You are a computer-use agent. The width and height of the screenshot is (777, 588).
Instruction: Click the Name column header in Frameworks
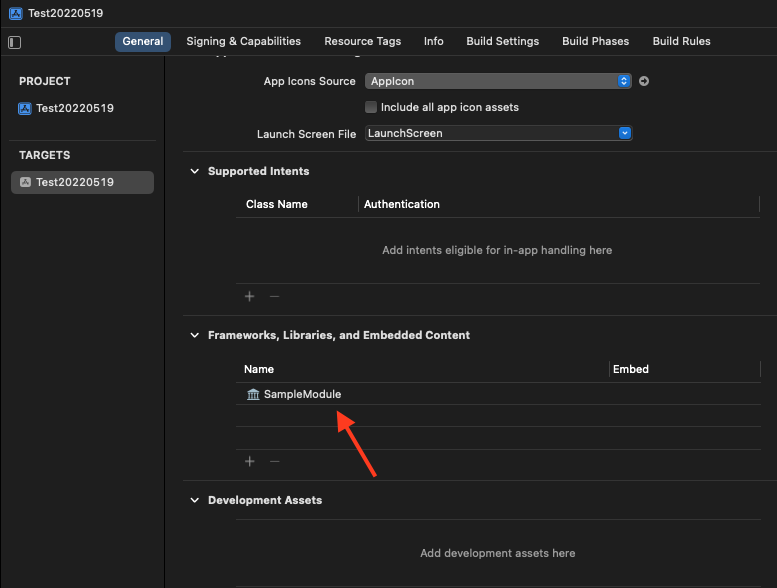(259, 370)
